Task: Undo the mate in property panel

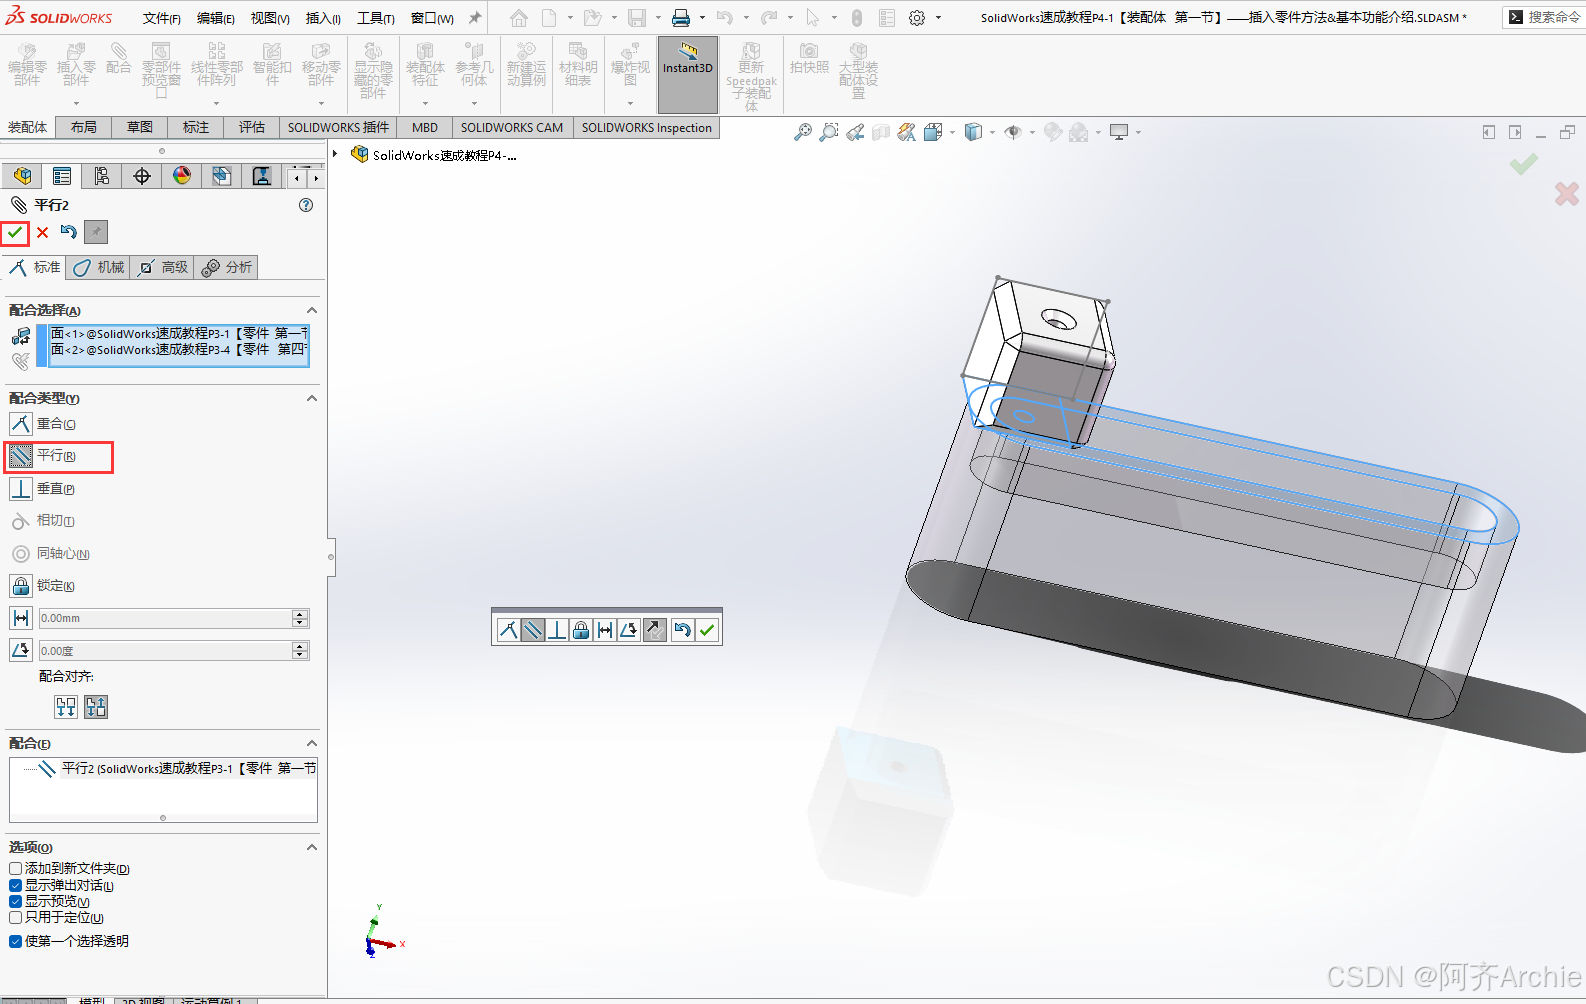Action: pos(68,232)
